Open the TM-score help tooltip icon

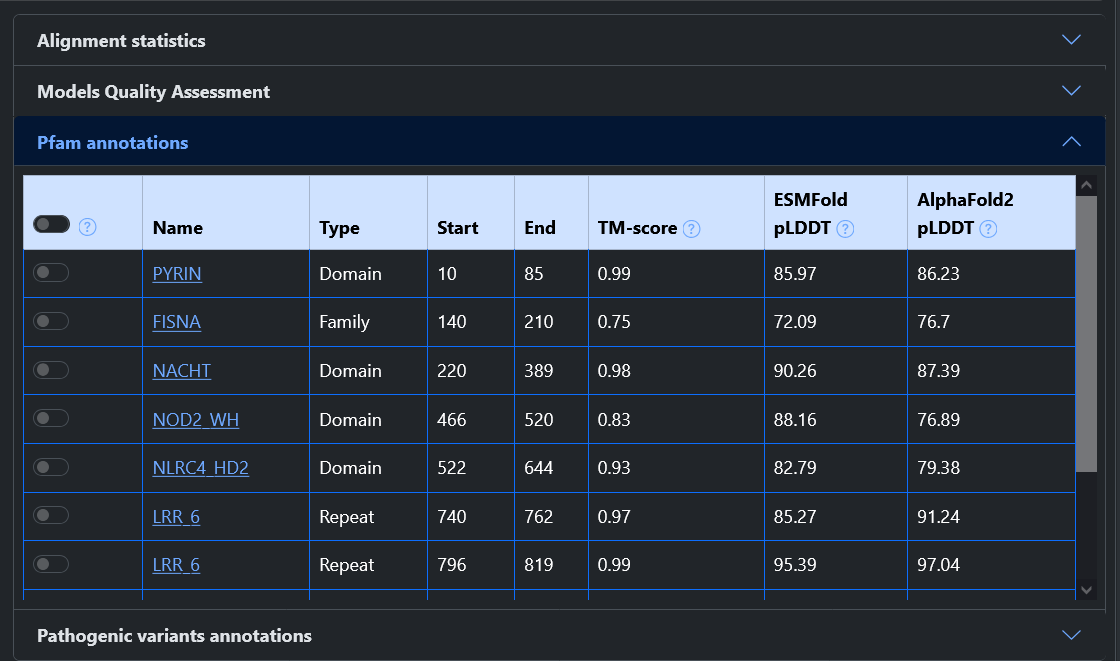[x=691, y=229]
